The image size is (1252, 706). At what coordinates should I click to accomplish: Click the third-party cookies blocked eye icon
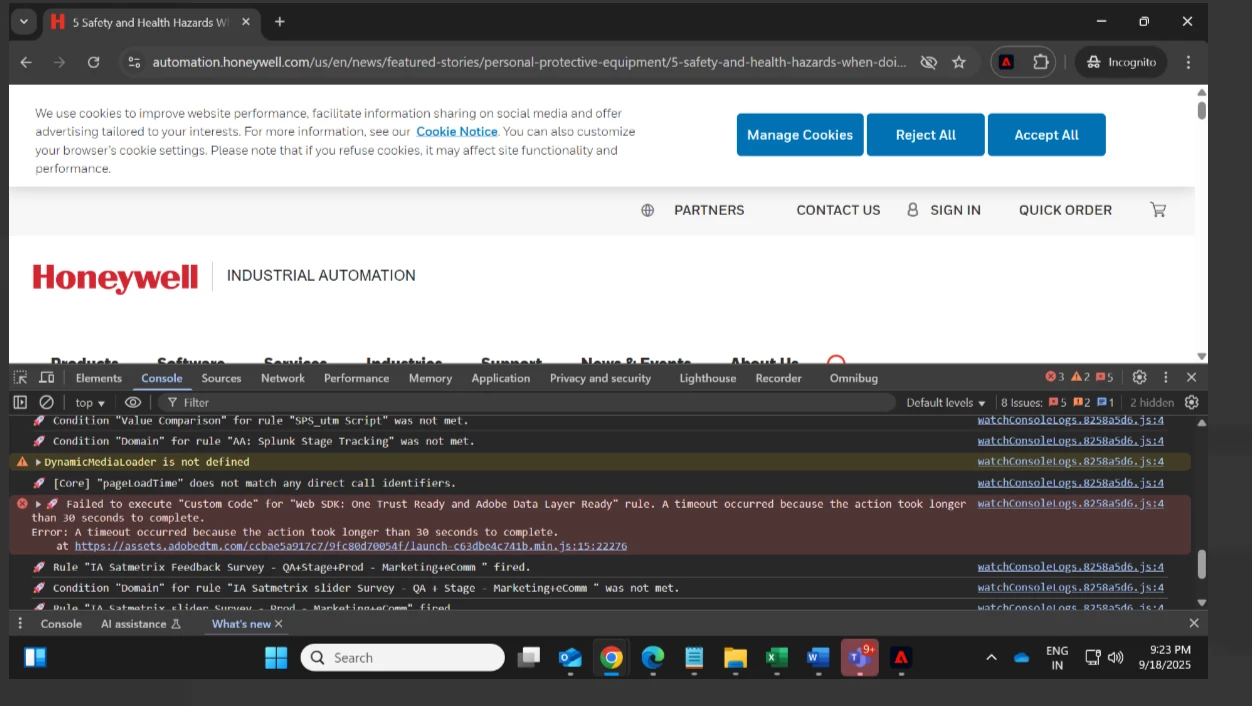928,62
